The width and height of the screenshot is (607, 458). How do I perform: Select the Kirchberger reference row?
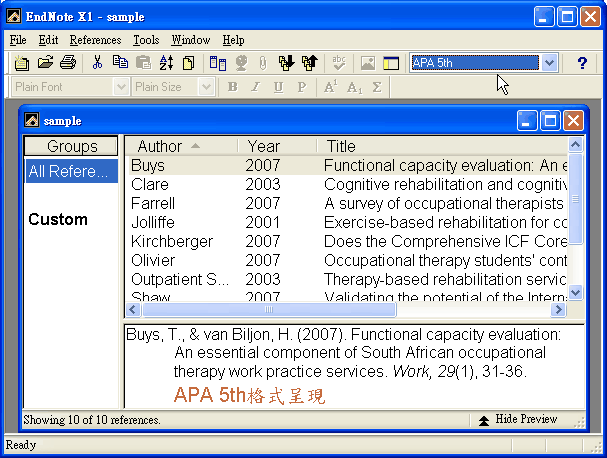tap(348, 242)
